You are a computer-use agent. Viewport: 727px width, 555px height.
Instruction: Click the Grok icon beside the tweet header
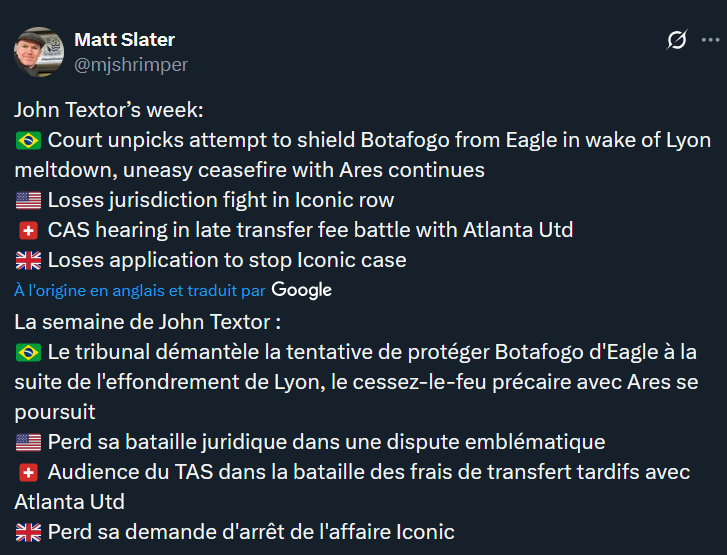click(x=677, y=40)
